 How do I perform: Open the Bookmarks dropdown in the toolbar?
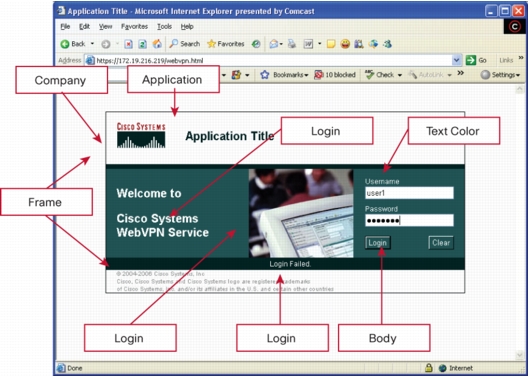(284, 75)
